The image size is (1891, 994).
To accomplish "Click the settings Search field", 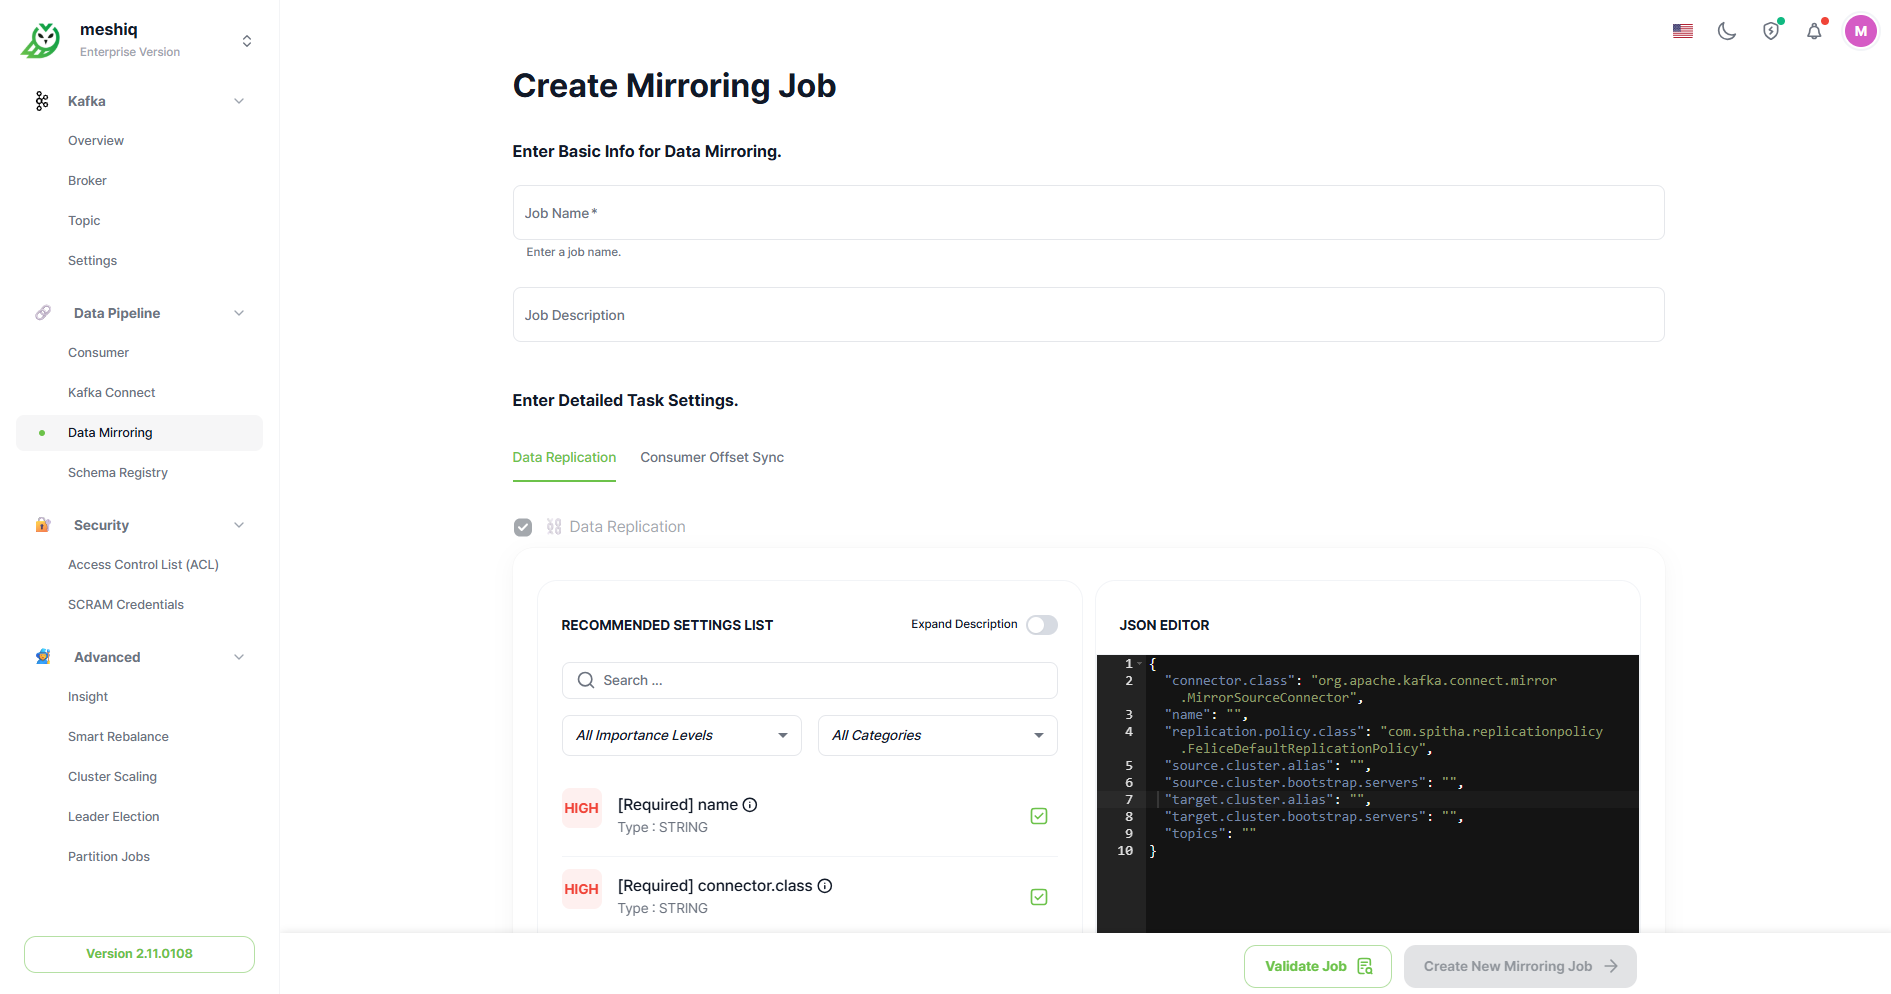I will [x=810, y=681].
